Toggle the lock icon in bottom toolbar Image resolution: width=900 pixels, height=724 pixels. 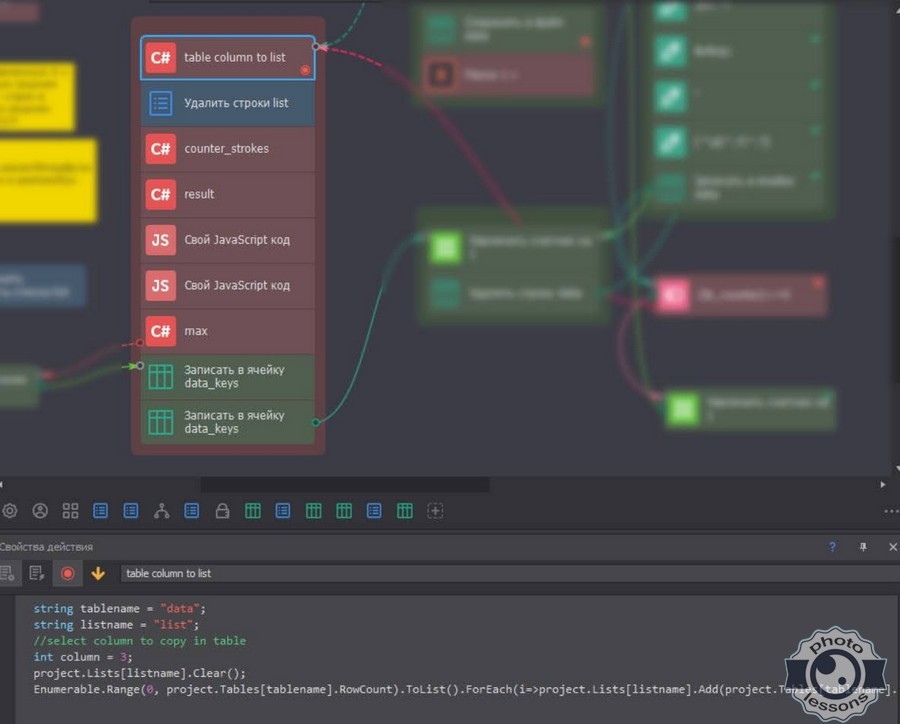[x=223, y=511]
